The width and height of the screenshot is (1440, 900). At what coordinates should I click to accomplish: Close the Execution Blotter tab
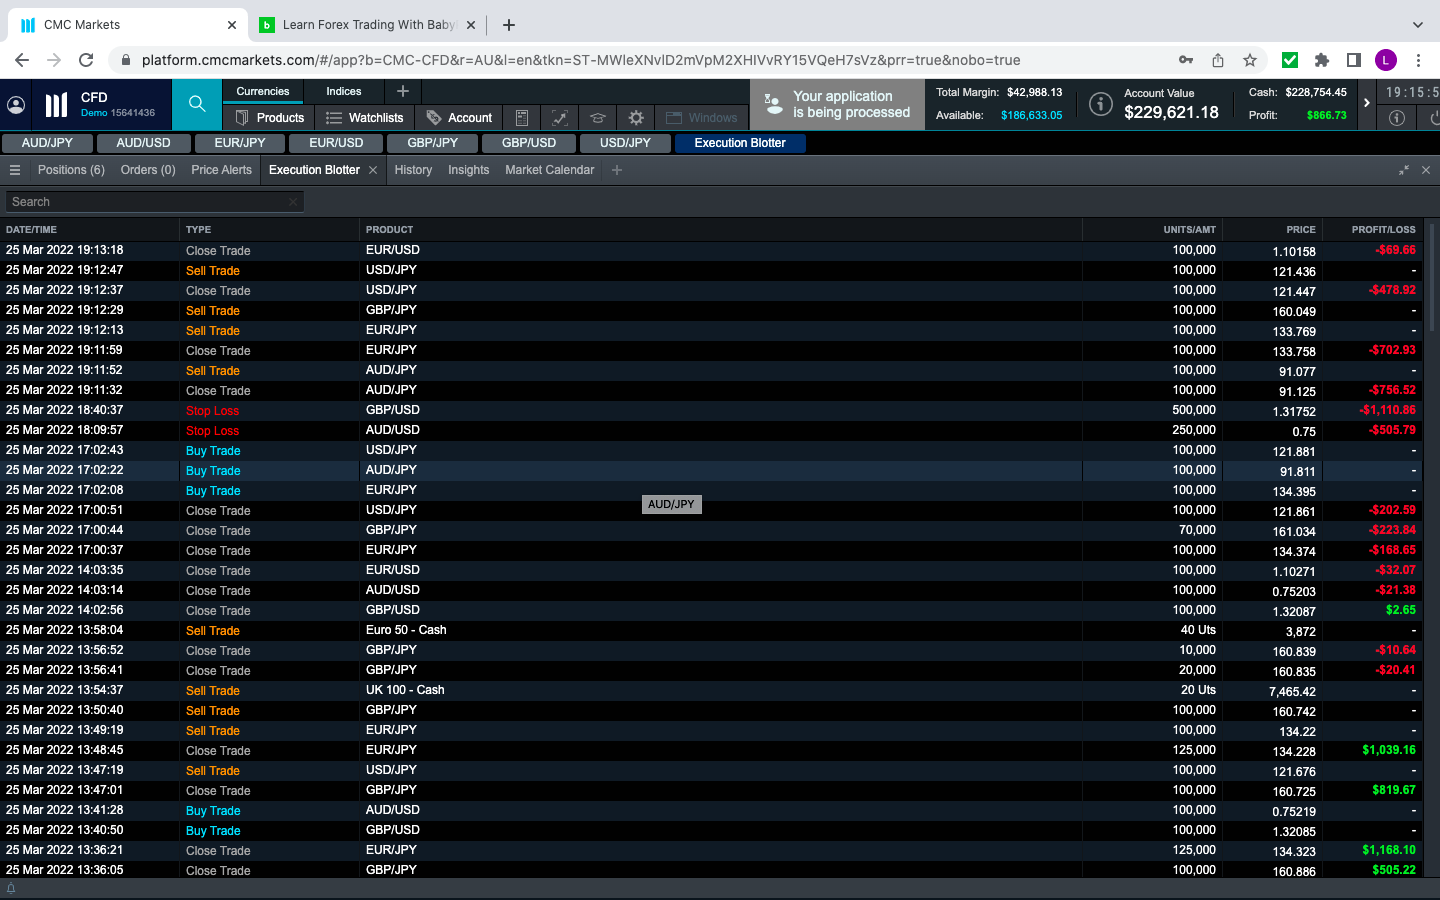[373, 170]
